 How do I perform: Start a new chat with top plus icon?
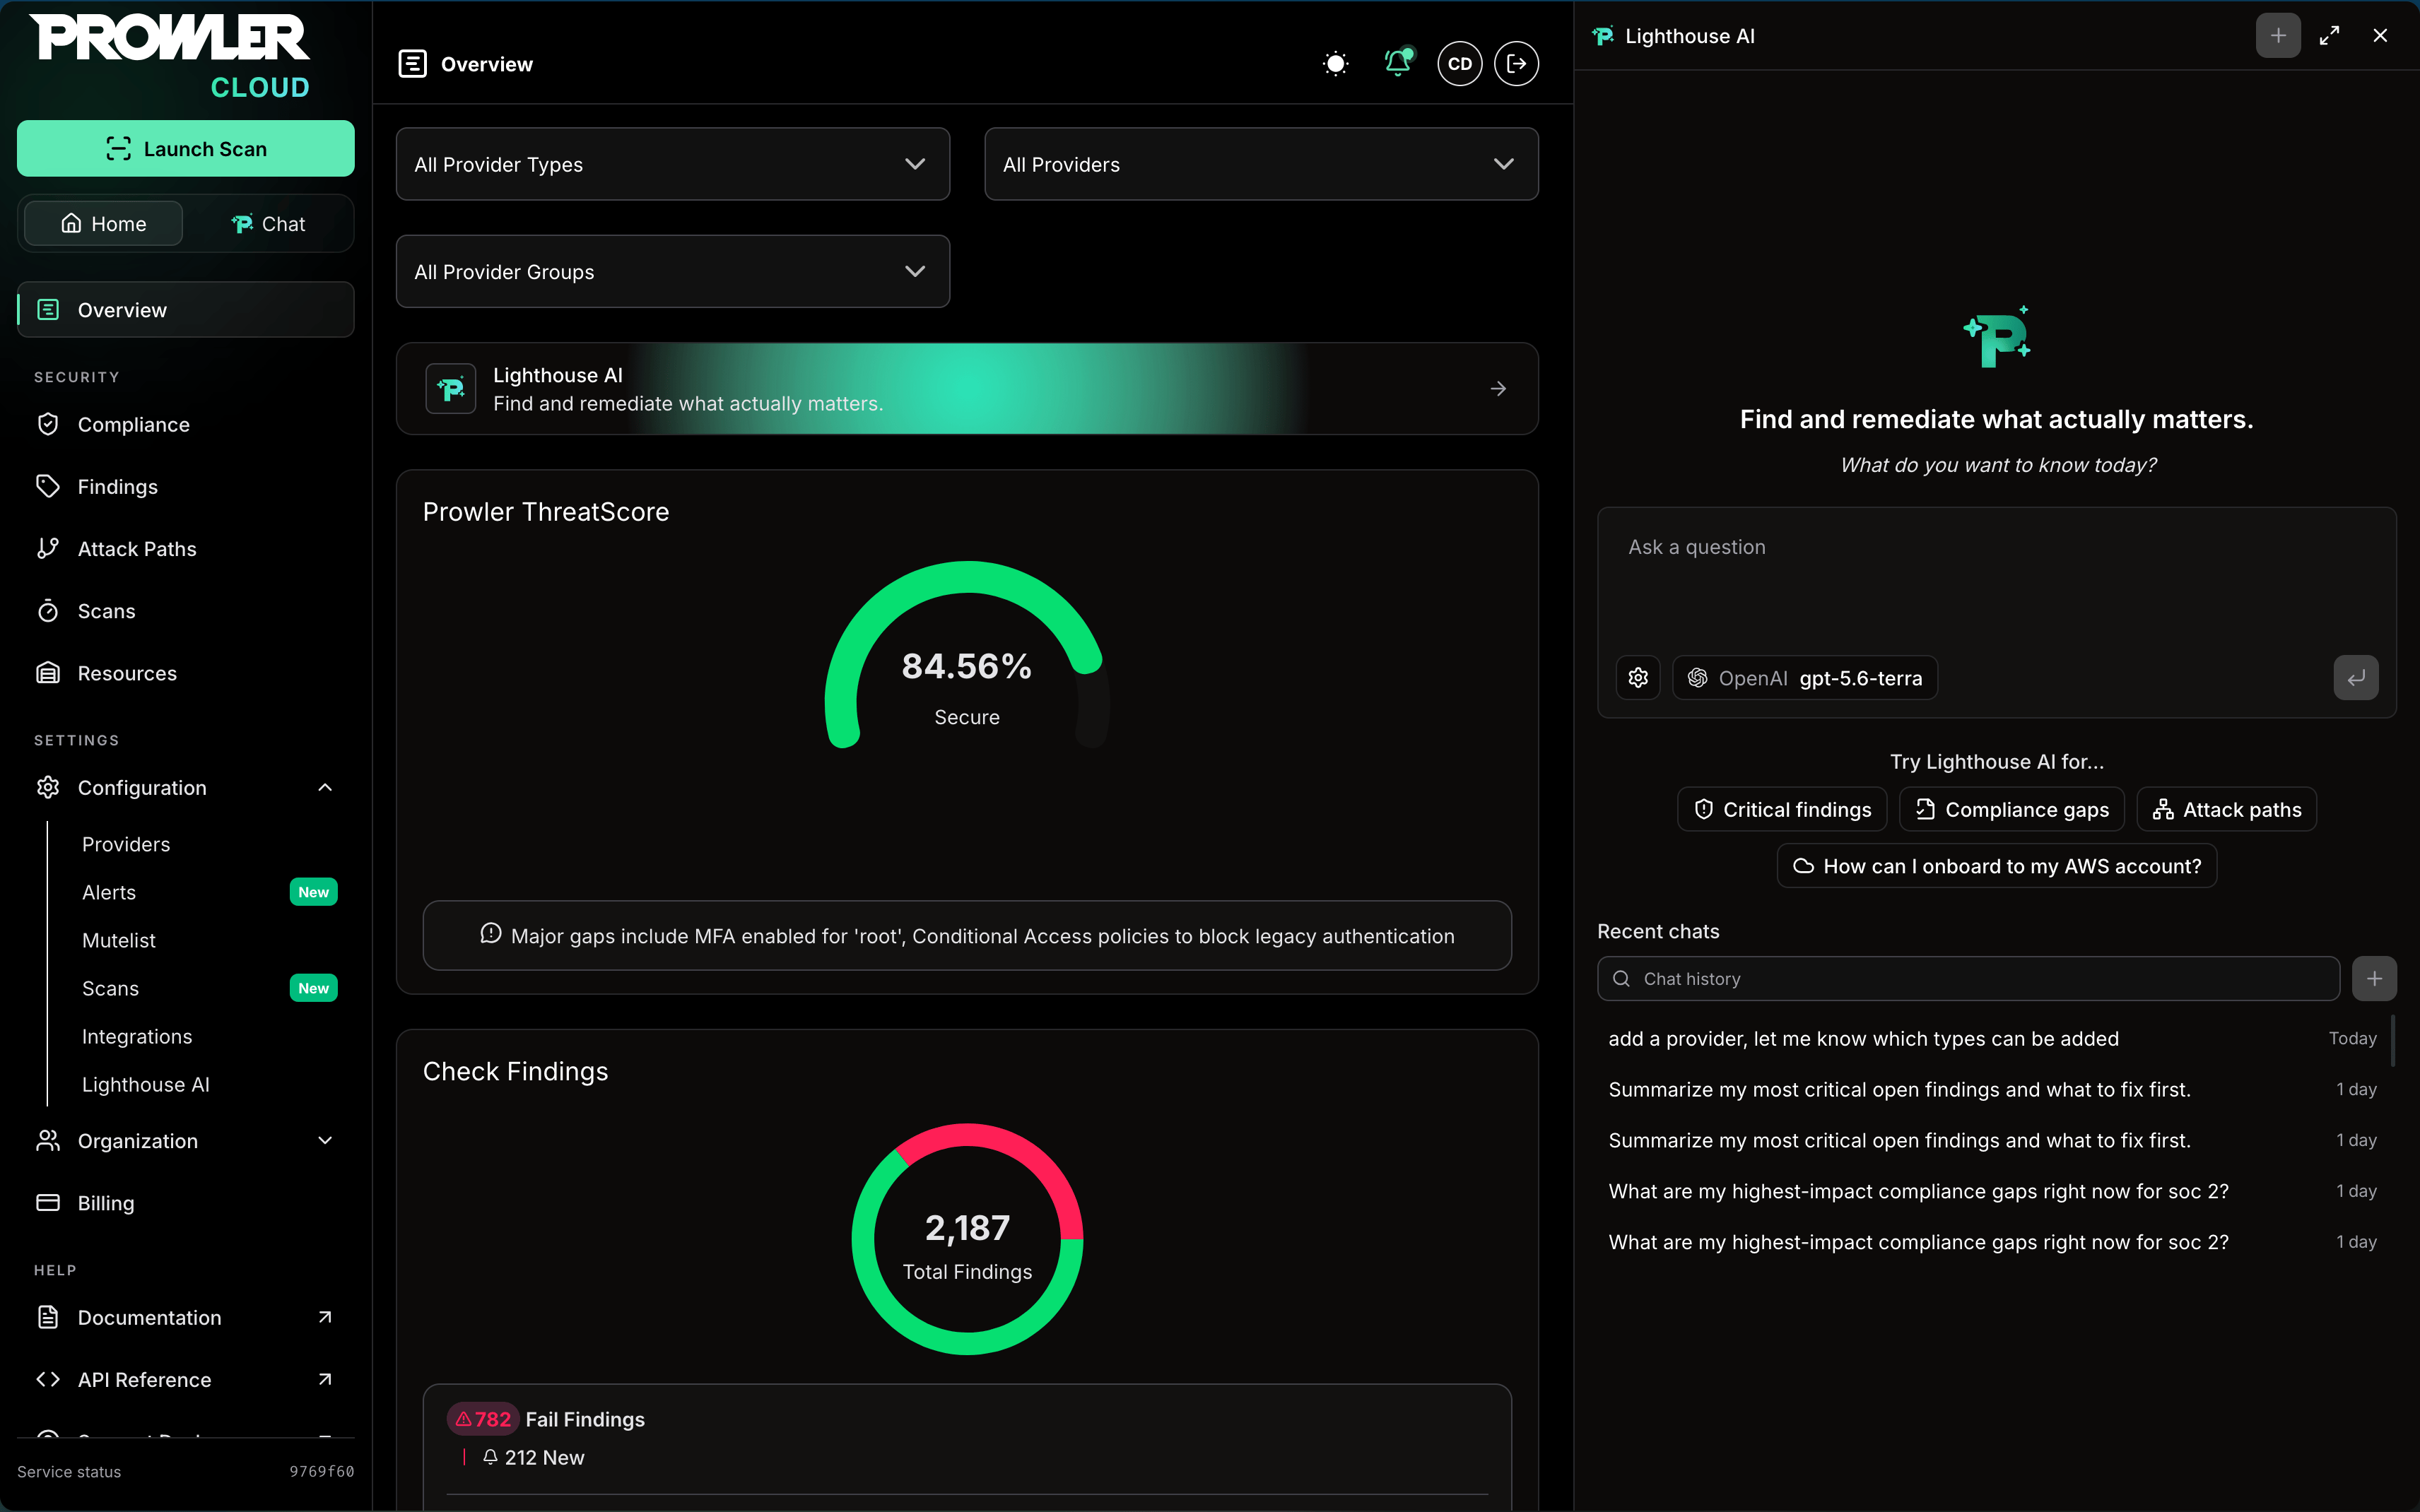[2278, 36]
